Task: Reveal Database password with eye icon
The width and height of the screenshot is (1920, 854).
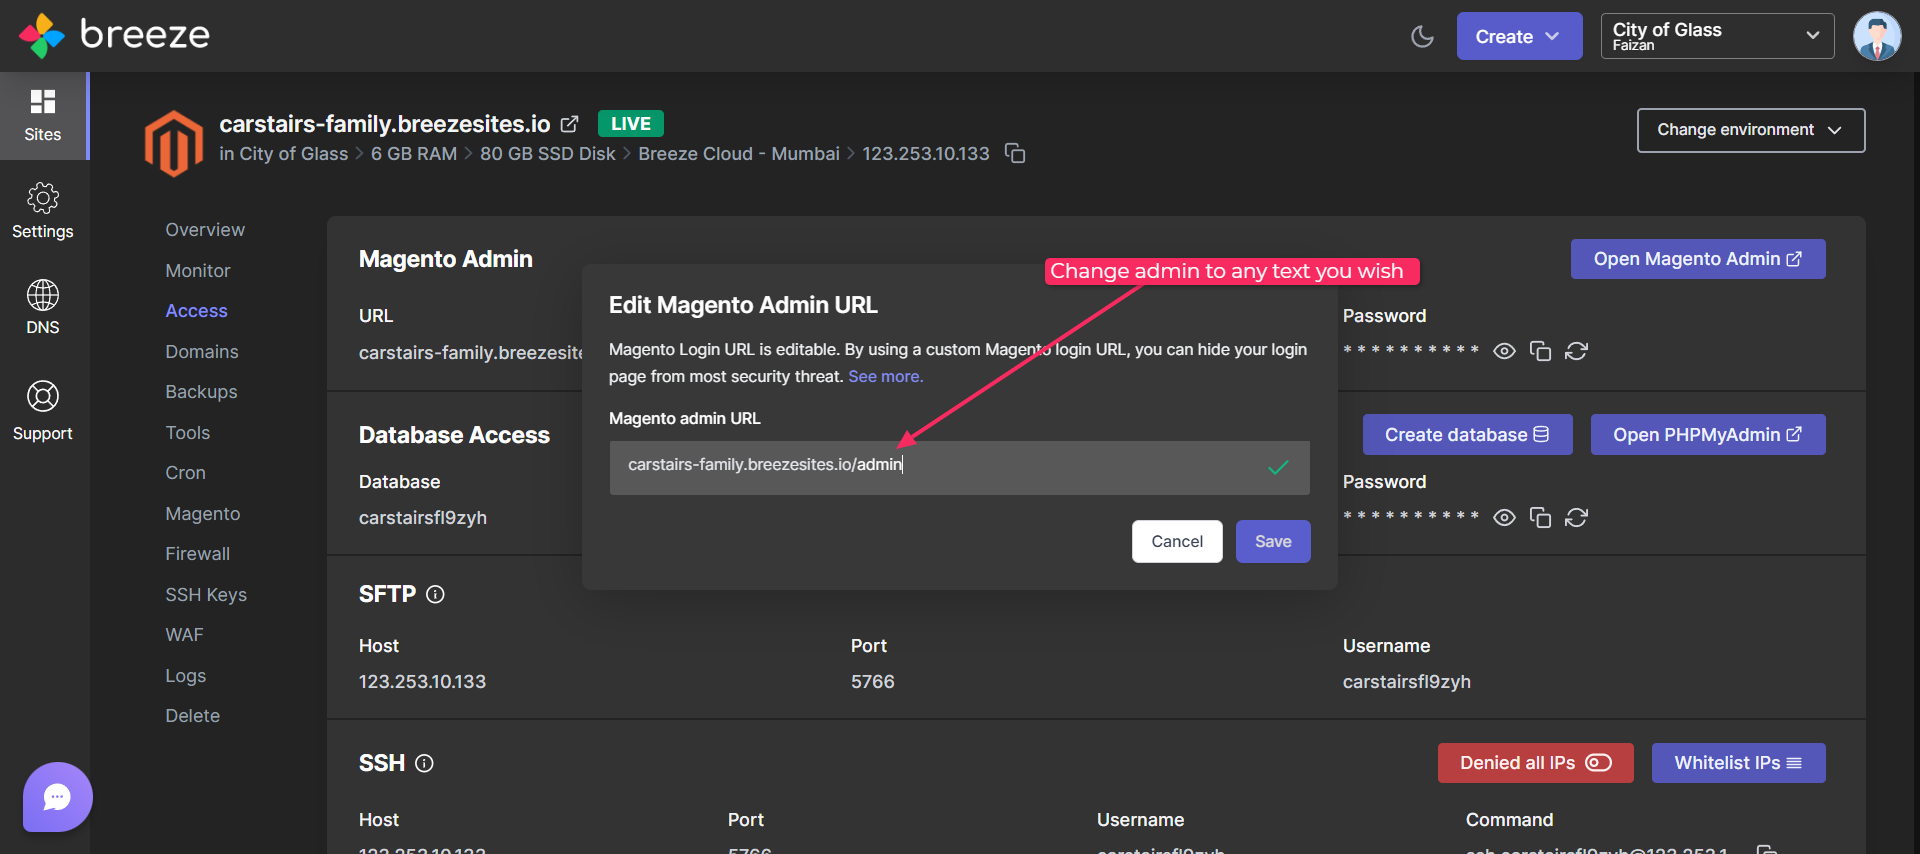Action: [x=1504, y=517]
